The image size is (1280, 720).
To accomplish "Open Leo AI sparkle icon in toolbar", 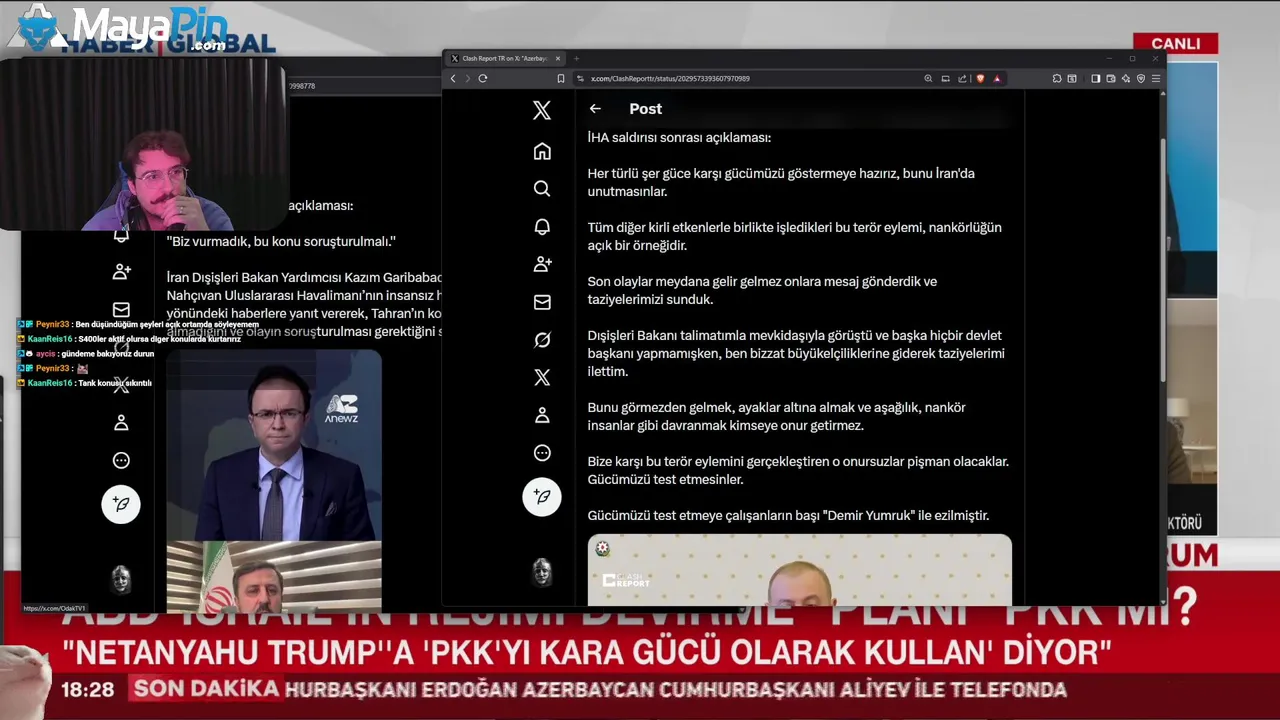I will (x=1126, y=78).
